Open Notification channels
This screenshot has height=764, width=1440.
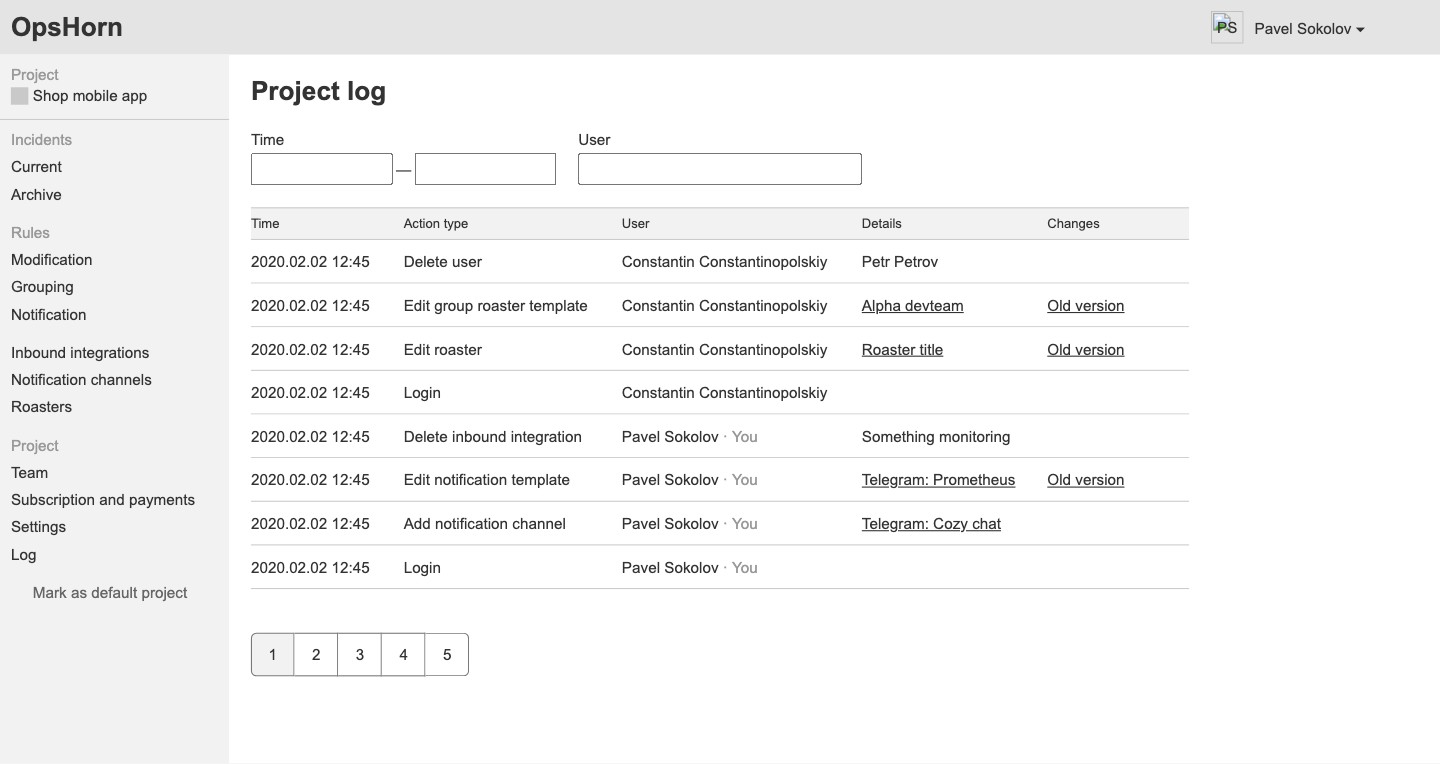(x=81, y=380)
